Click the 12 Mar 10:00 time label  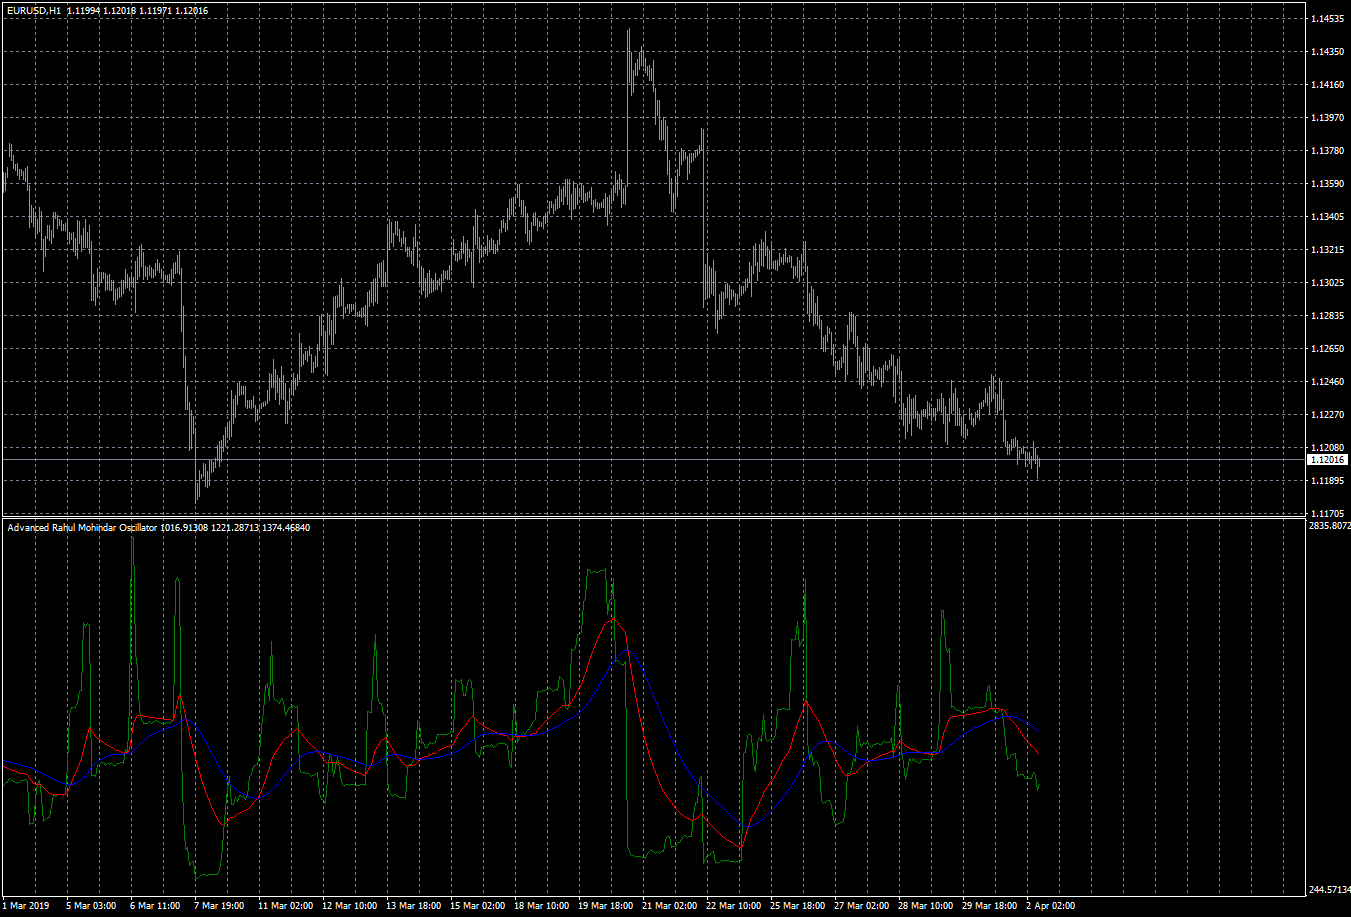point(350,906)
